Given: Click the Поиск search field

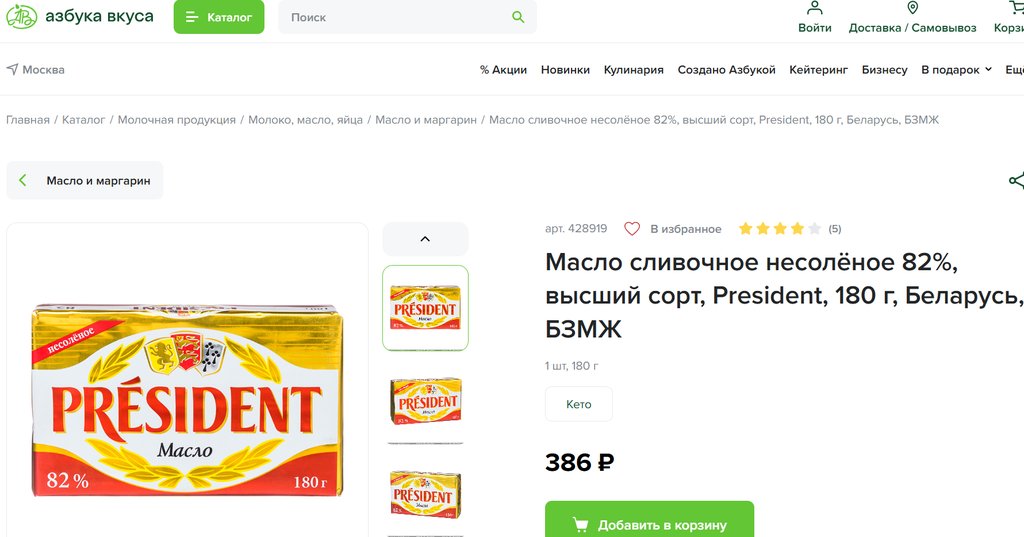Looking at the screenshot, I should [395, 17].
